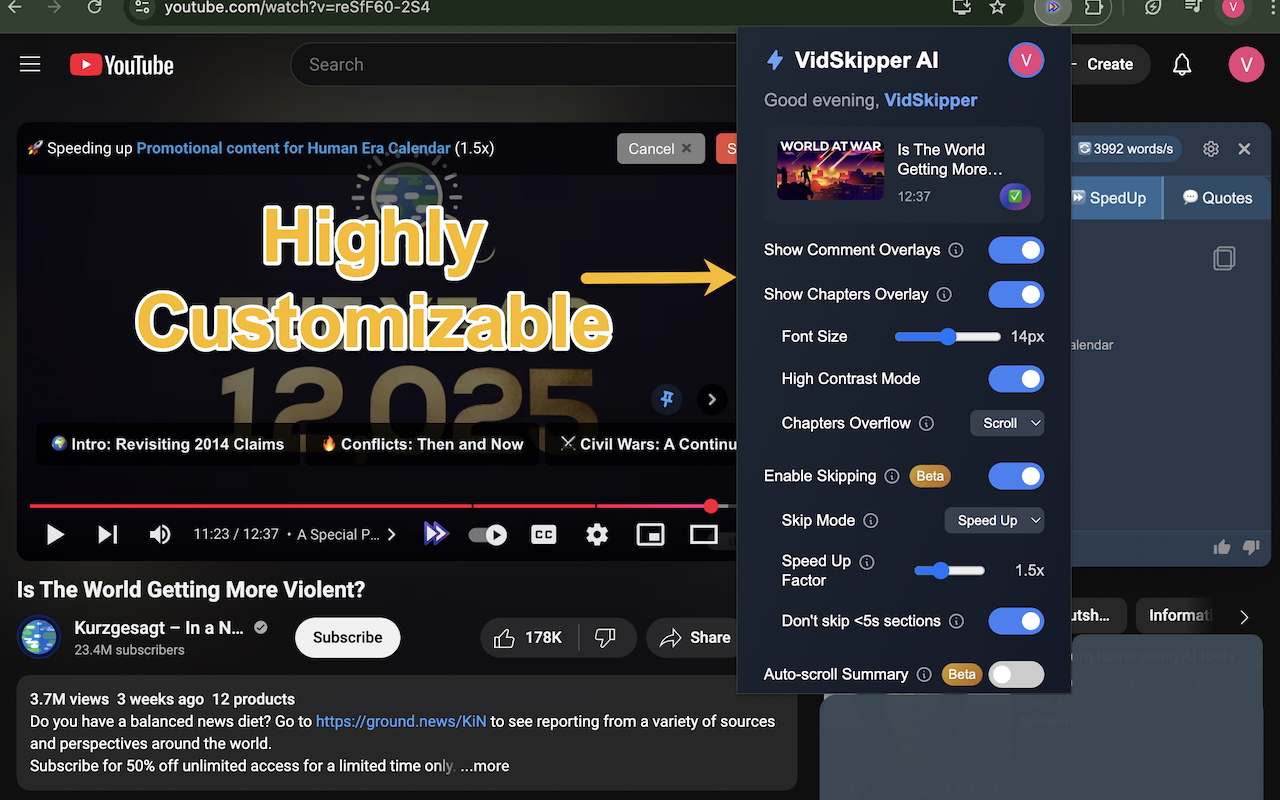The width and height of the screenshot is (1280, 800).
Task: Mute the video volume
Action: coord(160,535)
